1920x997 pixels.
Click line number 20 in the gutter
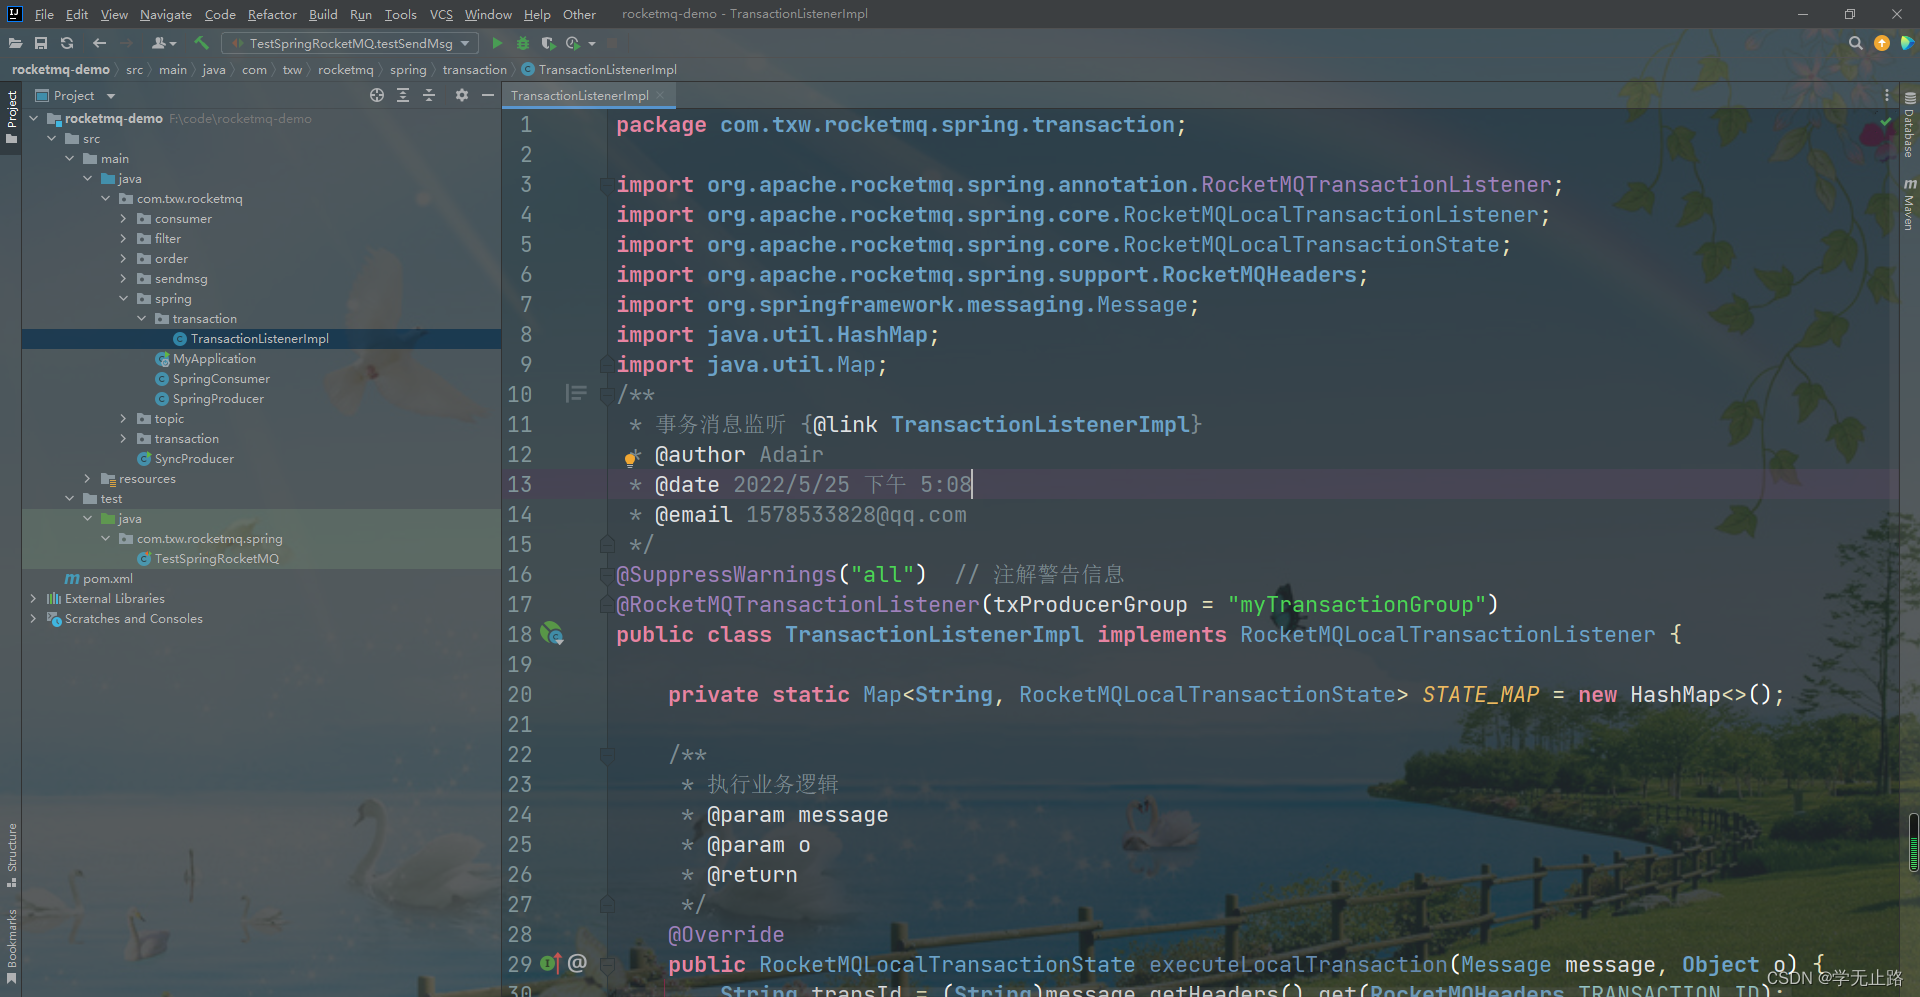pos(520,694)
